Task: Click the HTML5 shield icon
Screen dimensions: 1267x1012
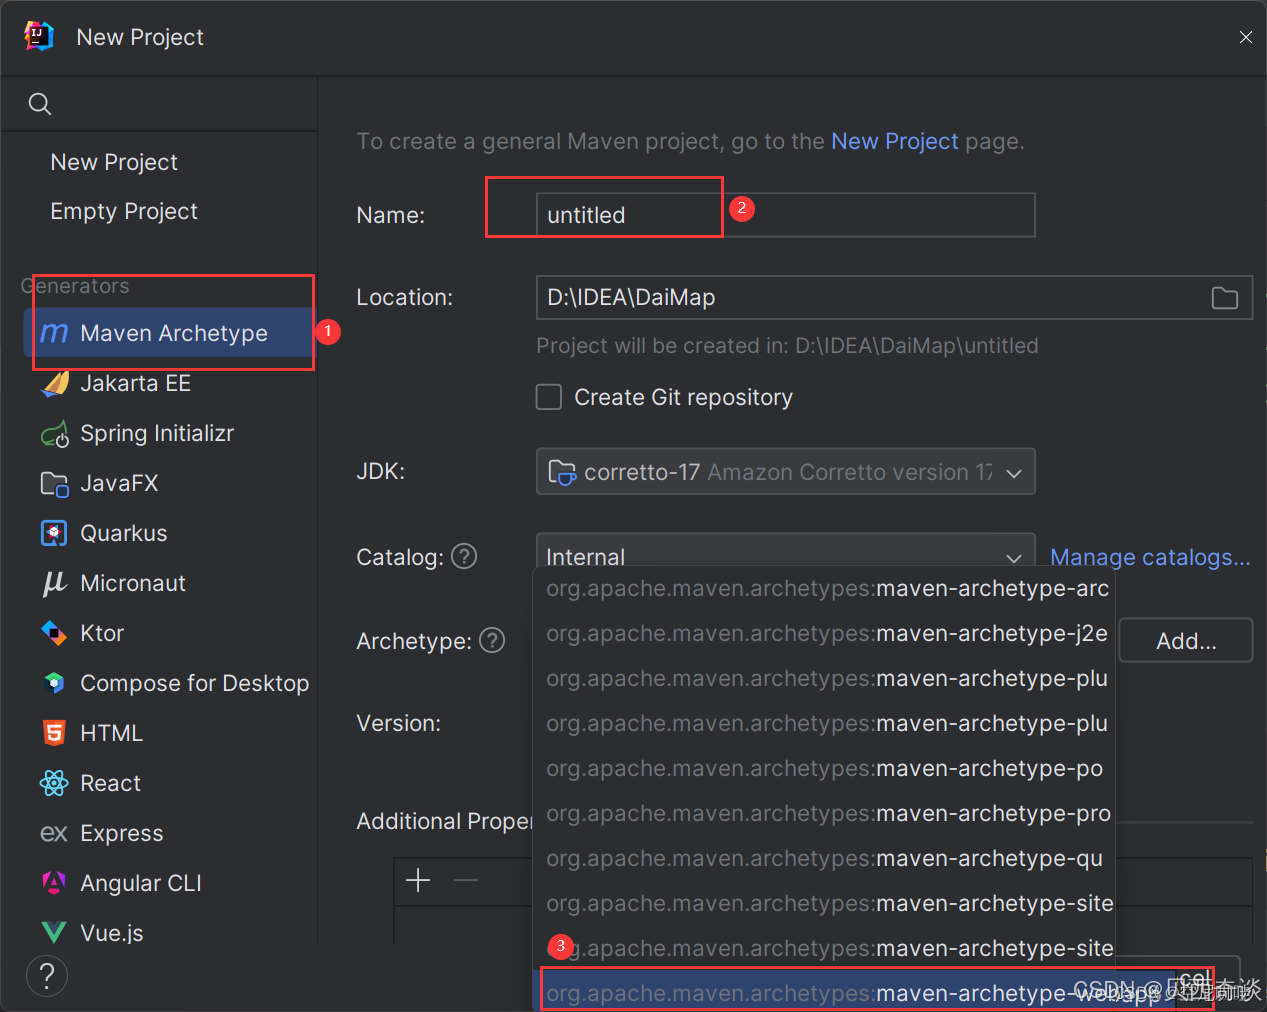Action: 54,733
